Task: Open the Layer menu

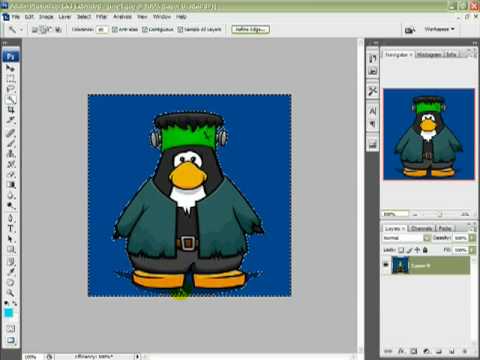Action: click(65, 17)
